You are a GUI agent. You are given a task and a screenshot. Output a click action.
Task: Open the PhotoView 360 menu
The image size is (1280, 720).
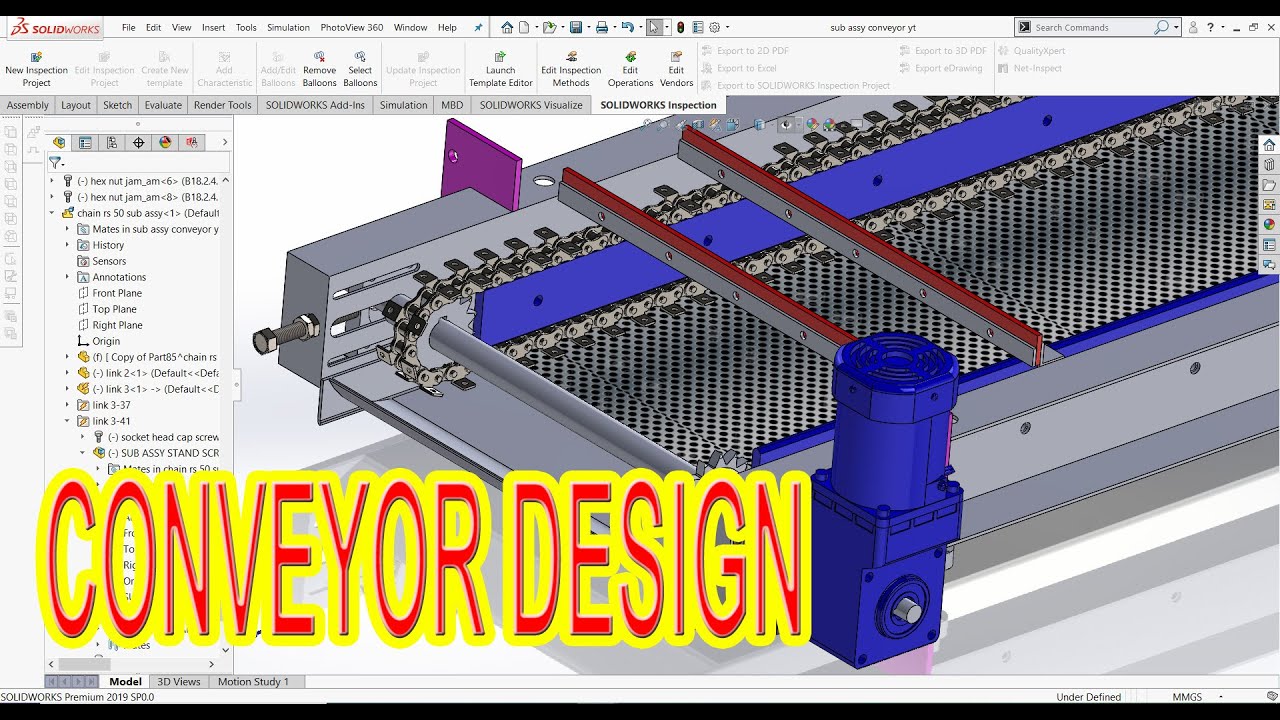352,28
